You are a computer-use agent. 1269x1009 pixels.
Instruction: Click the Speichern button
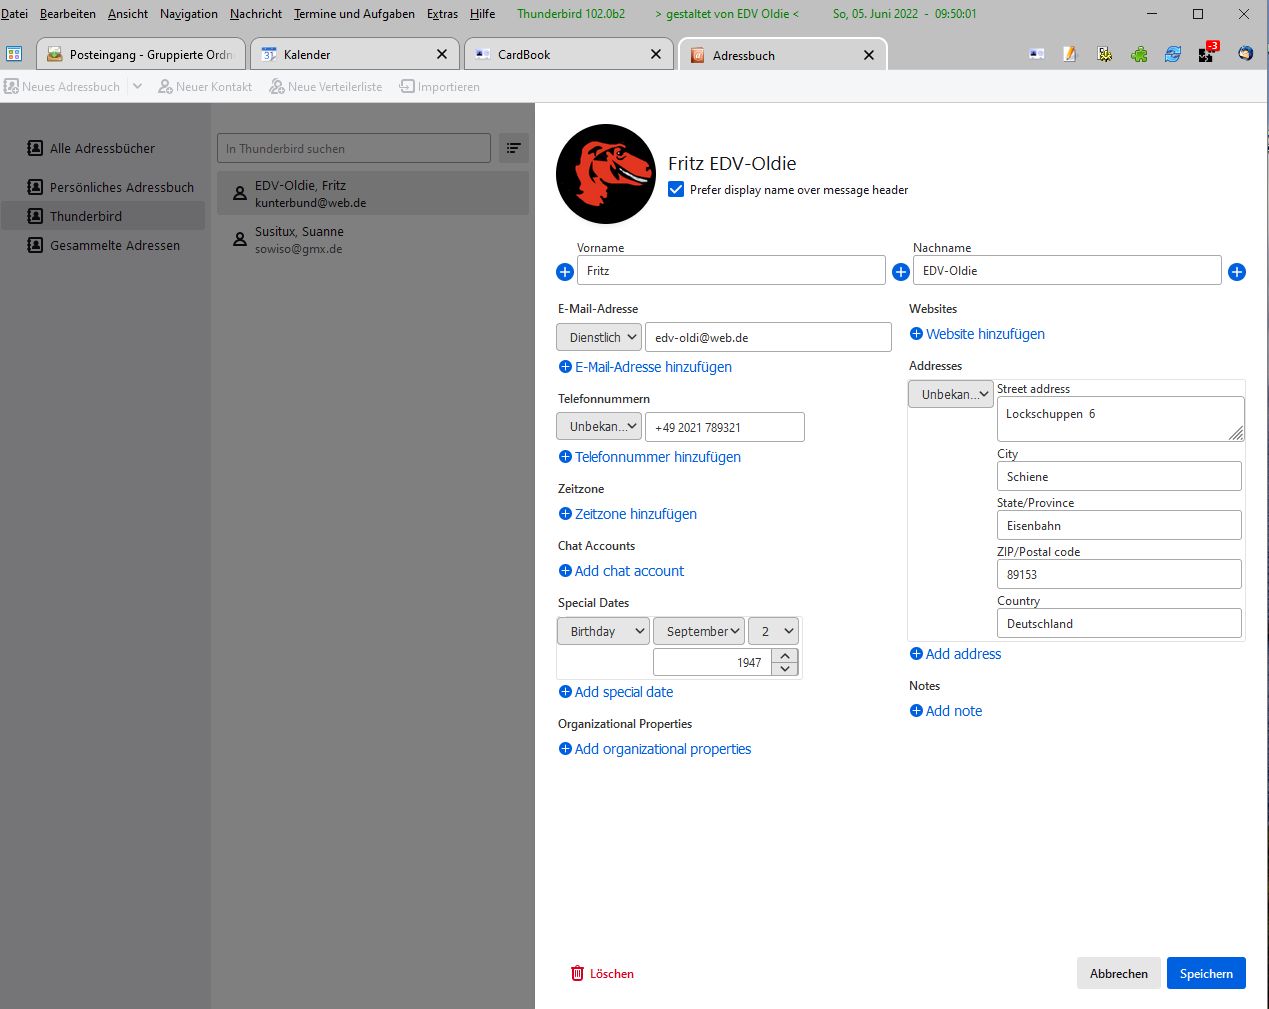1206,973
